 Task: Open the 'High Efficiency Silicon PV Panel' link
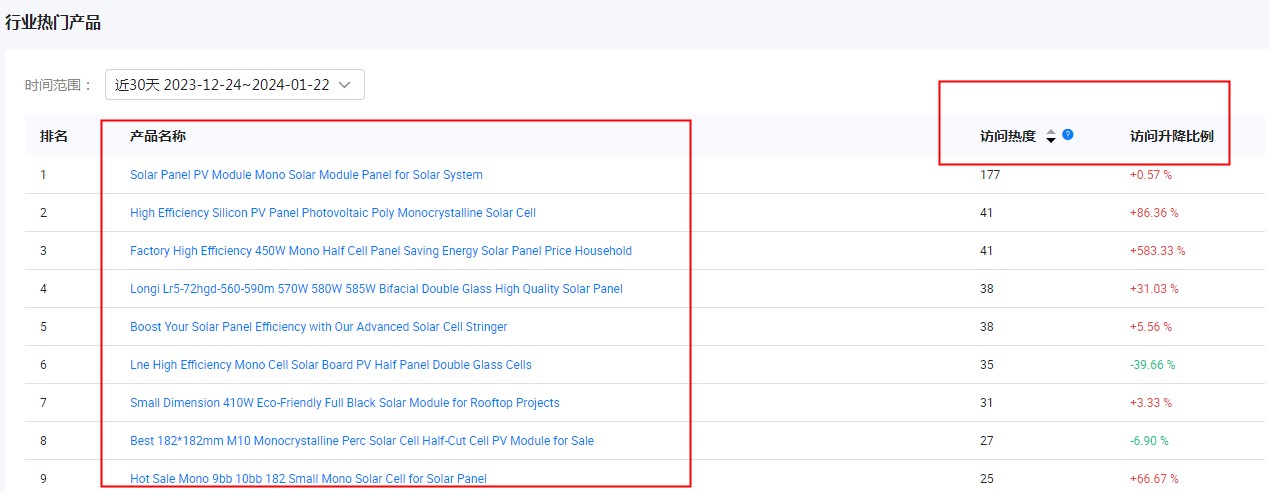tap(333, 213)
